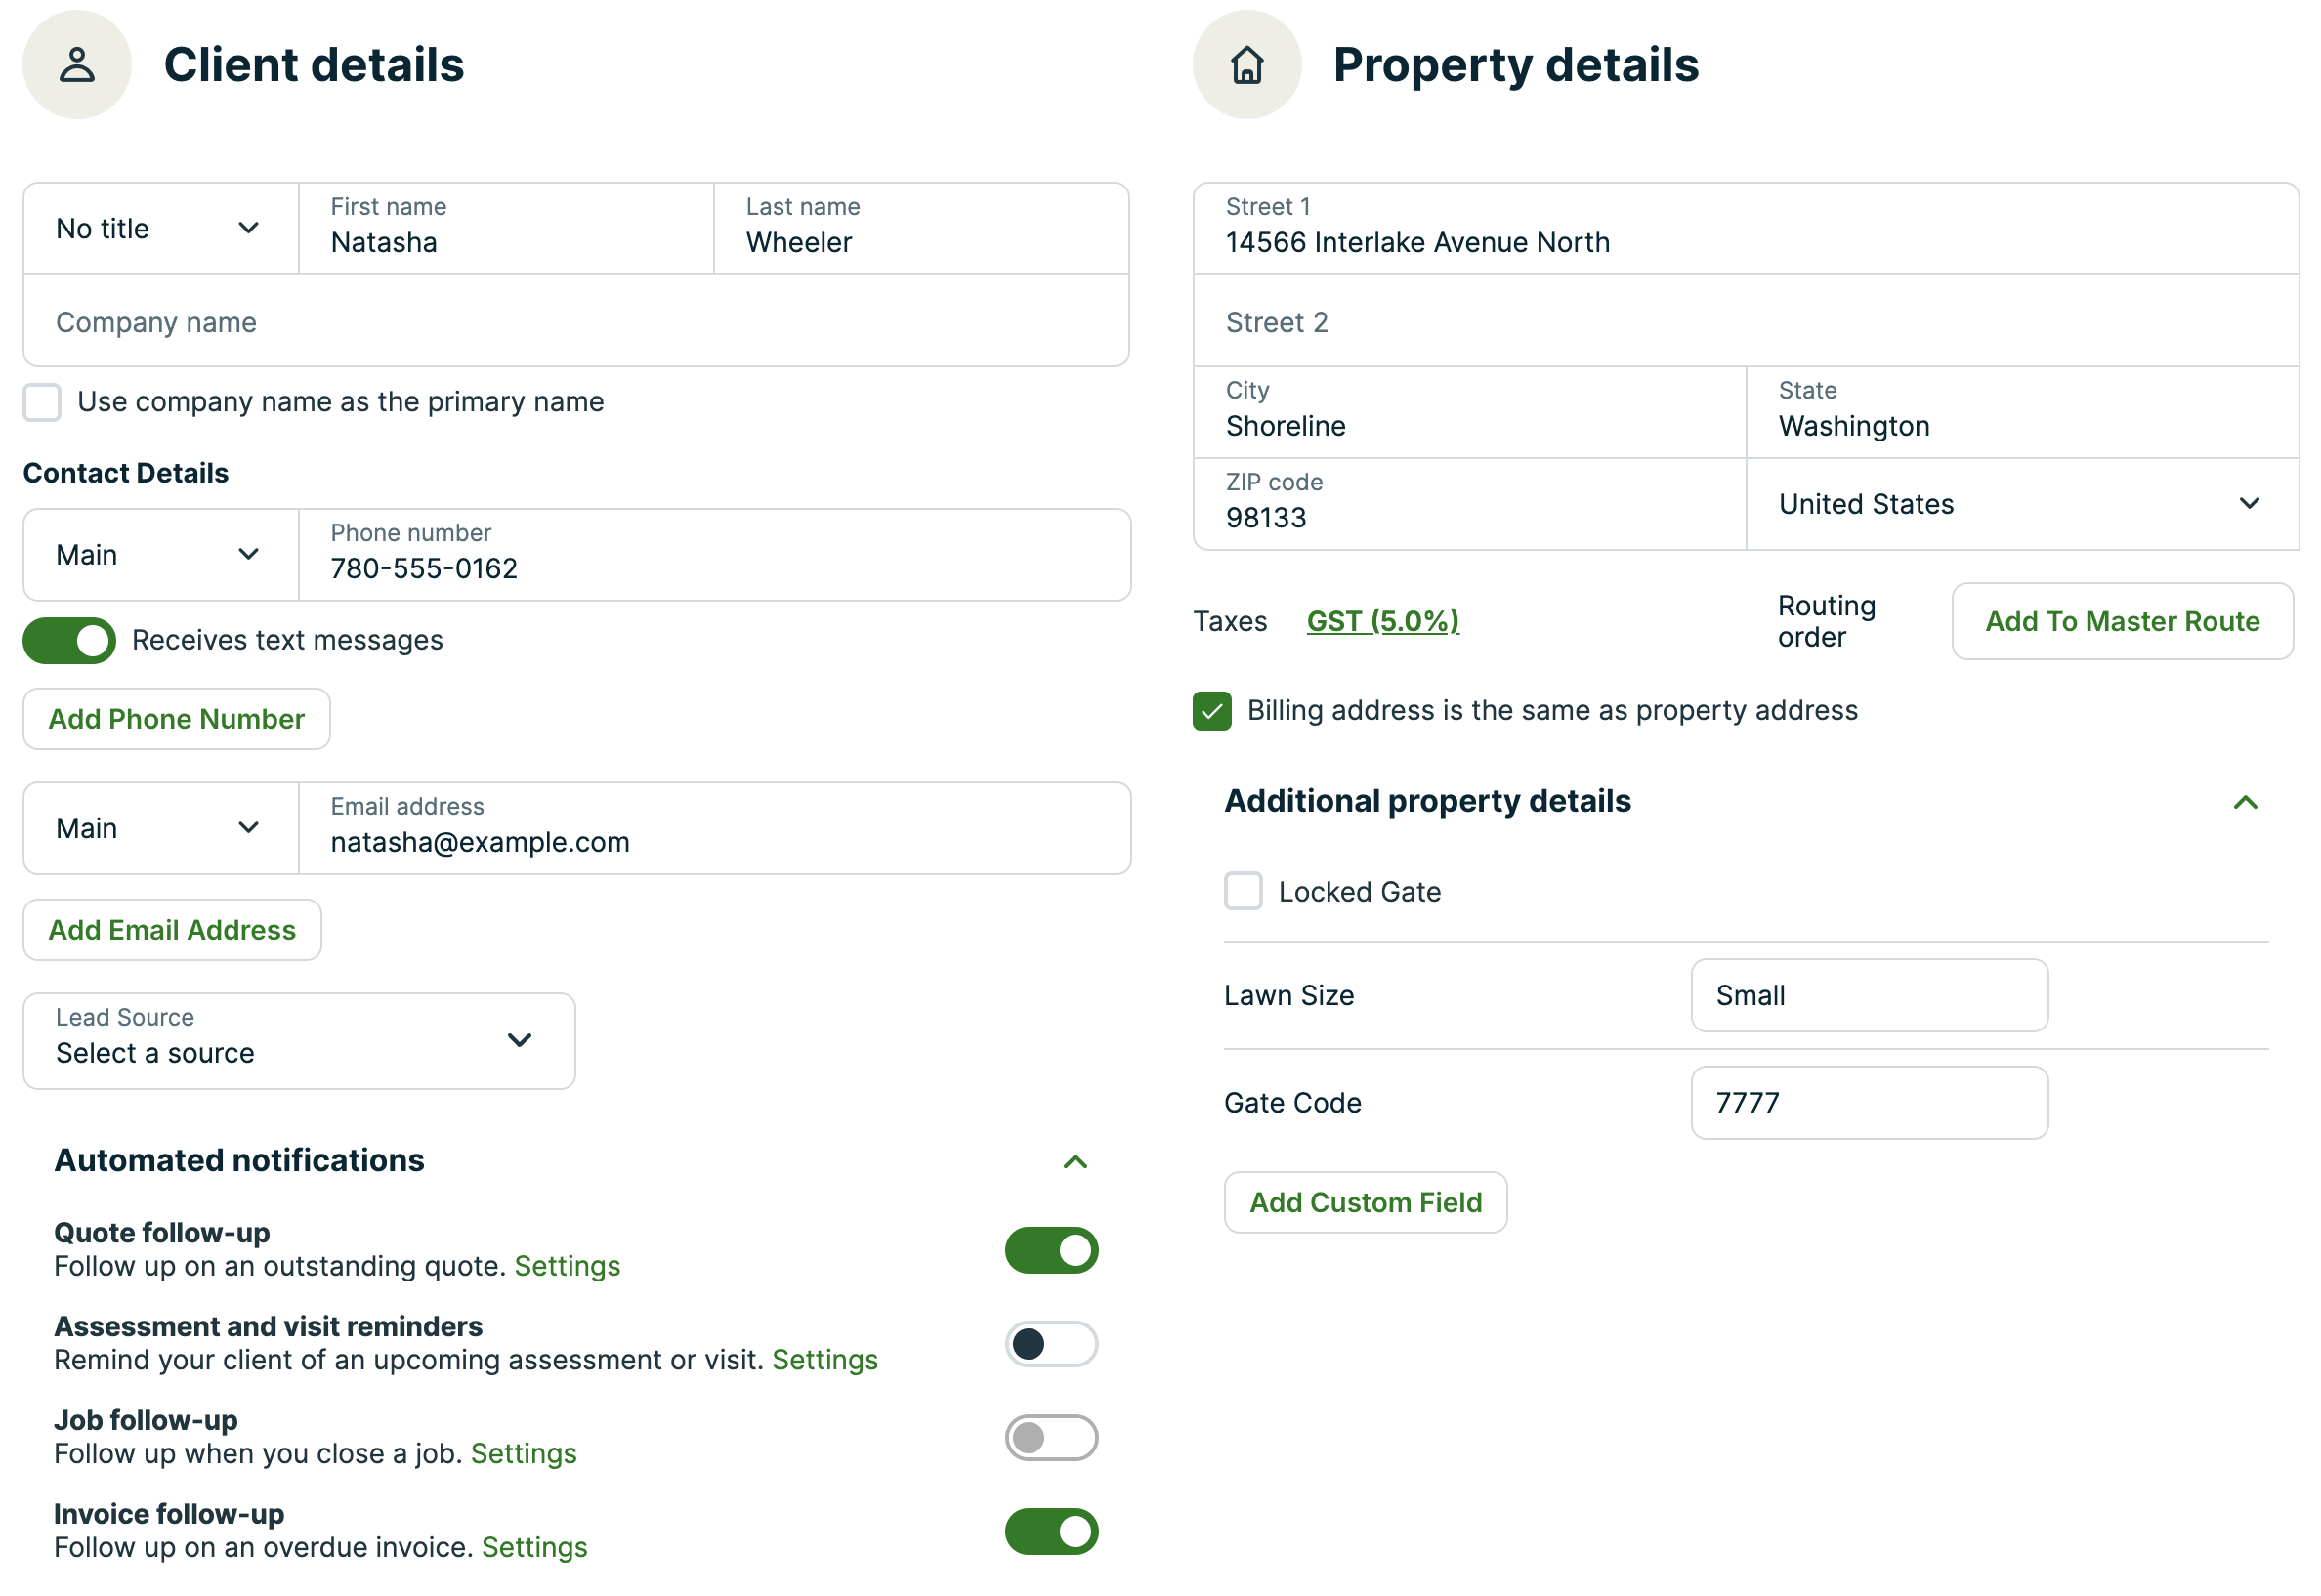This screenshot has width=2321, height=1596.
Task: Click the Property details house icon
Action: (1246, 65)
